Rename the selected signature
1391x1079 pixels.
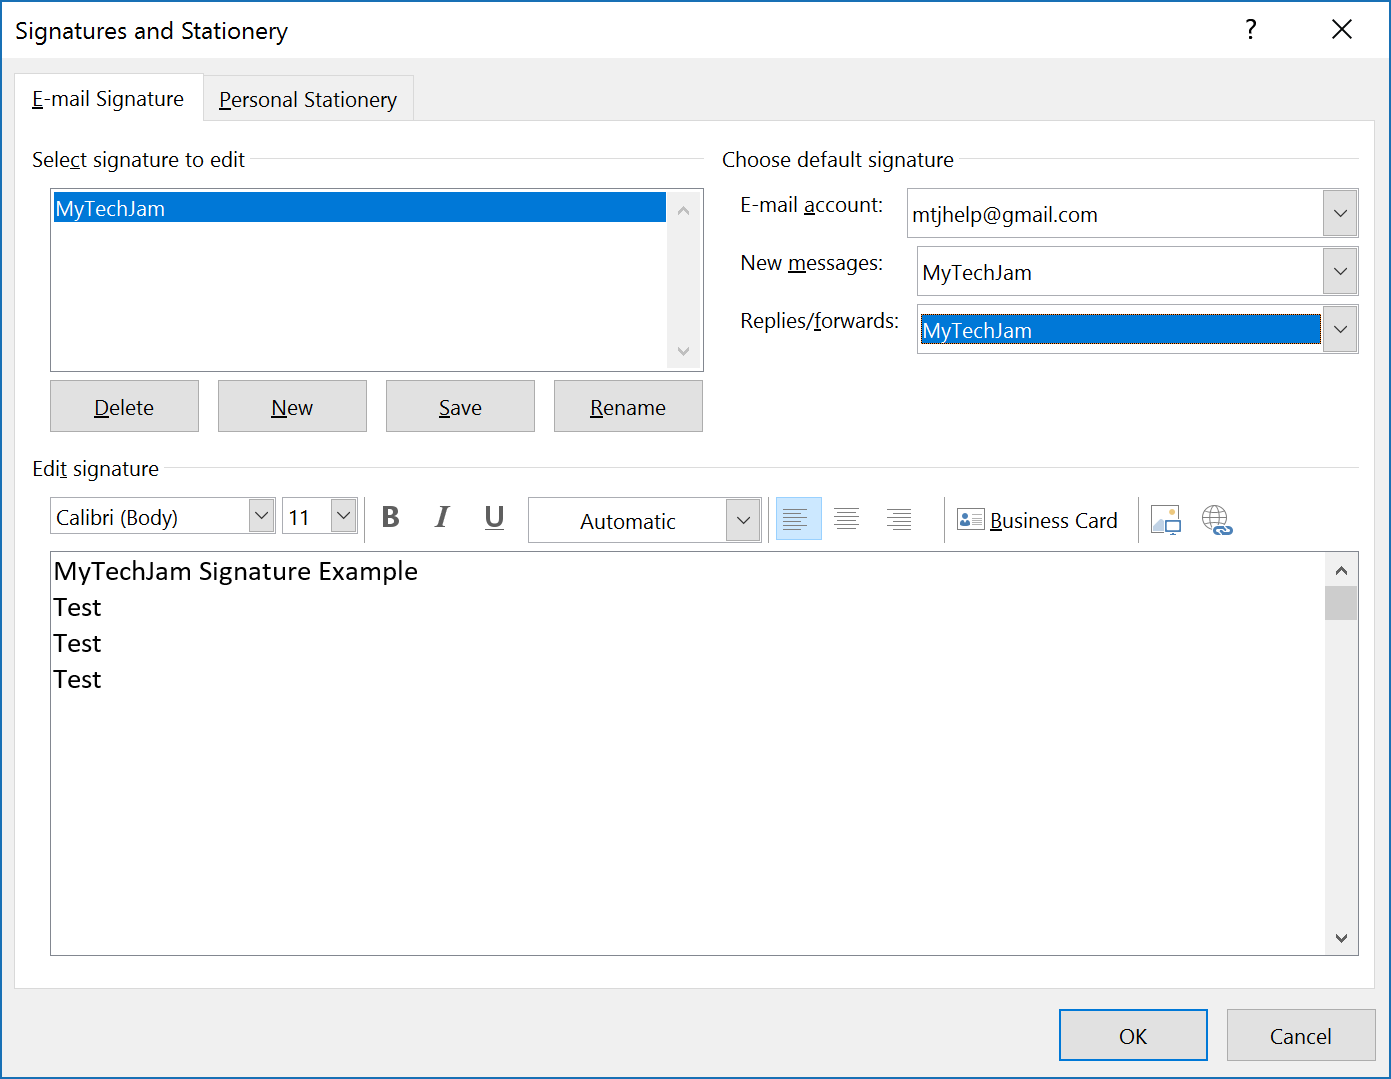628,407
